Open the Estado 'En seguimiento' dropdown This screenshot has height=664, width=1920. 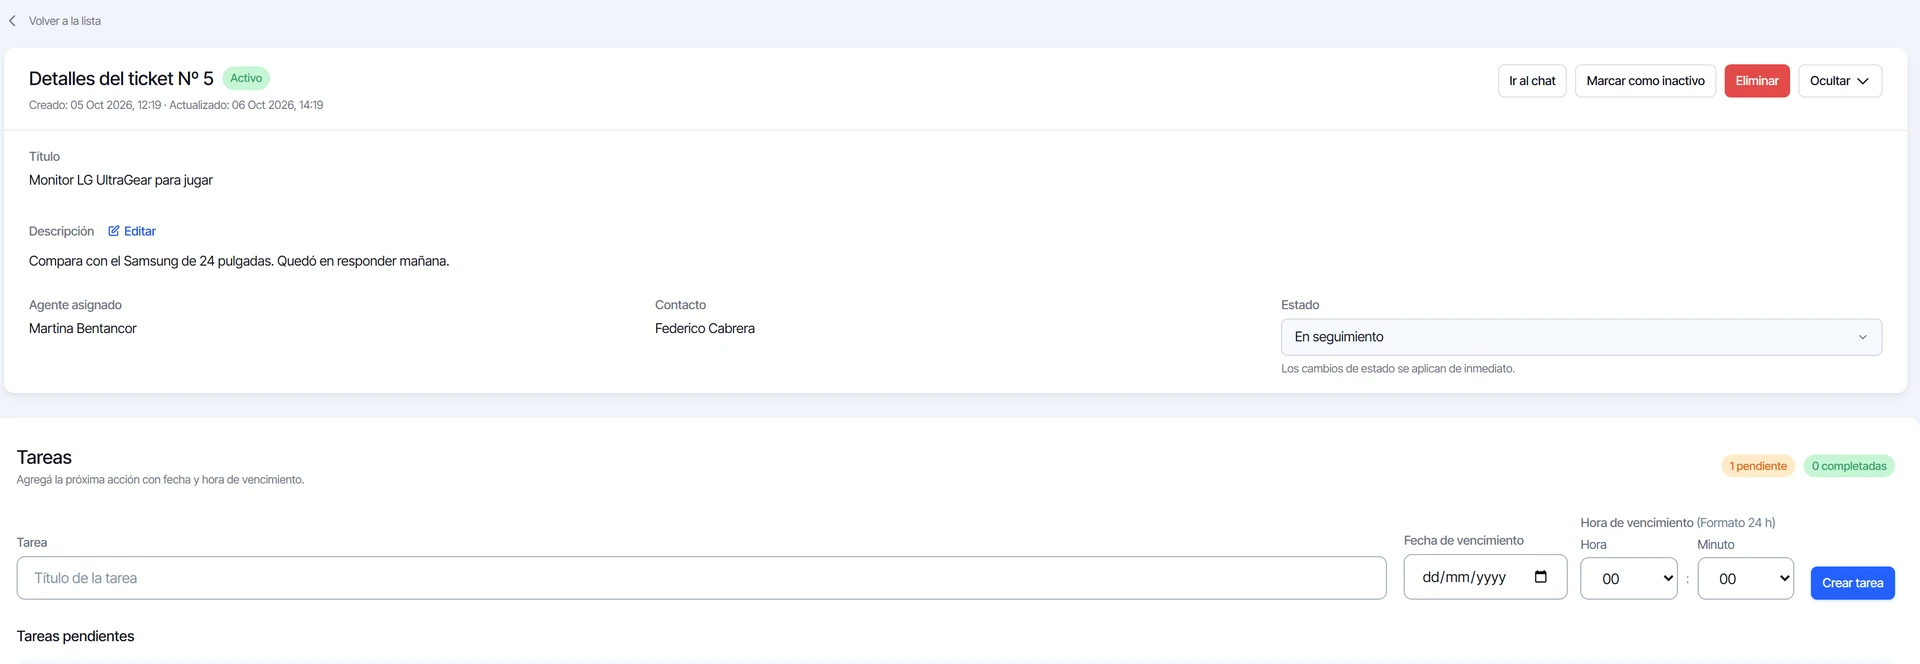point(1581,337)
